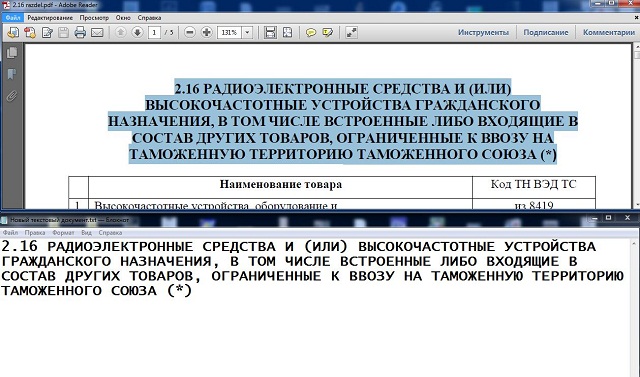Maximize the Notepad window
Viewport: 640px width, 377px height.
tap(609, 218)
